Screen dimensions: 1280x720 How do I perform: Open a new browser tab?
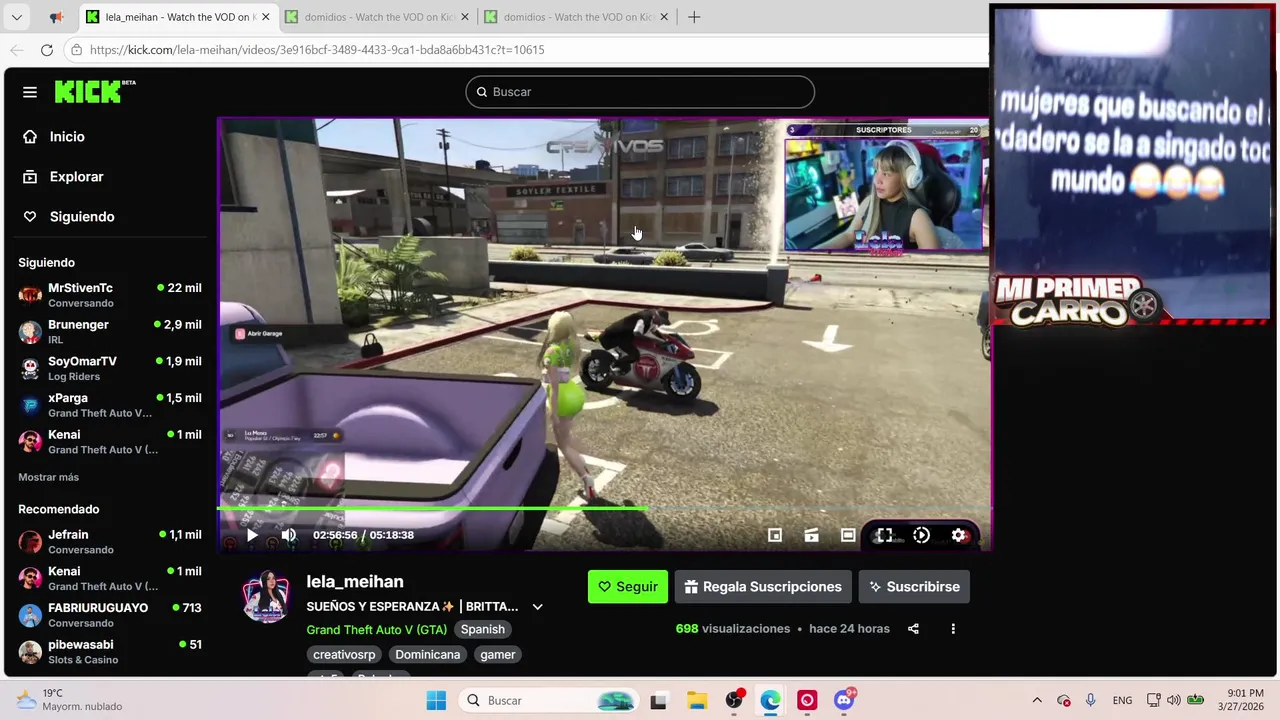coord(694,17)
